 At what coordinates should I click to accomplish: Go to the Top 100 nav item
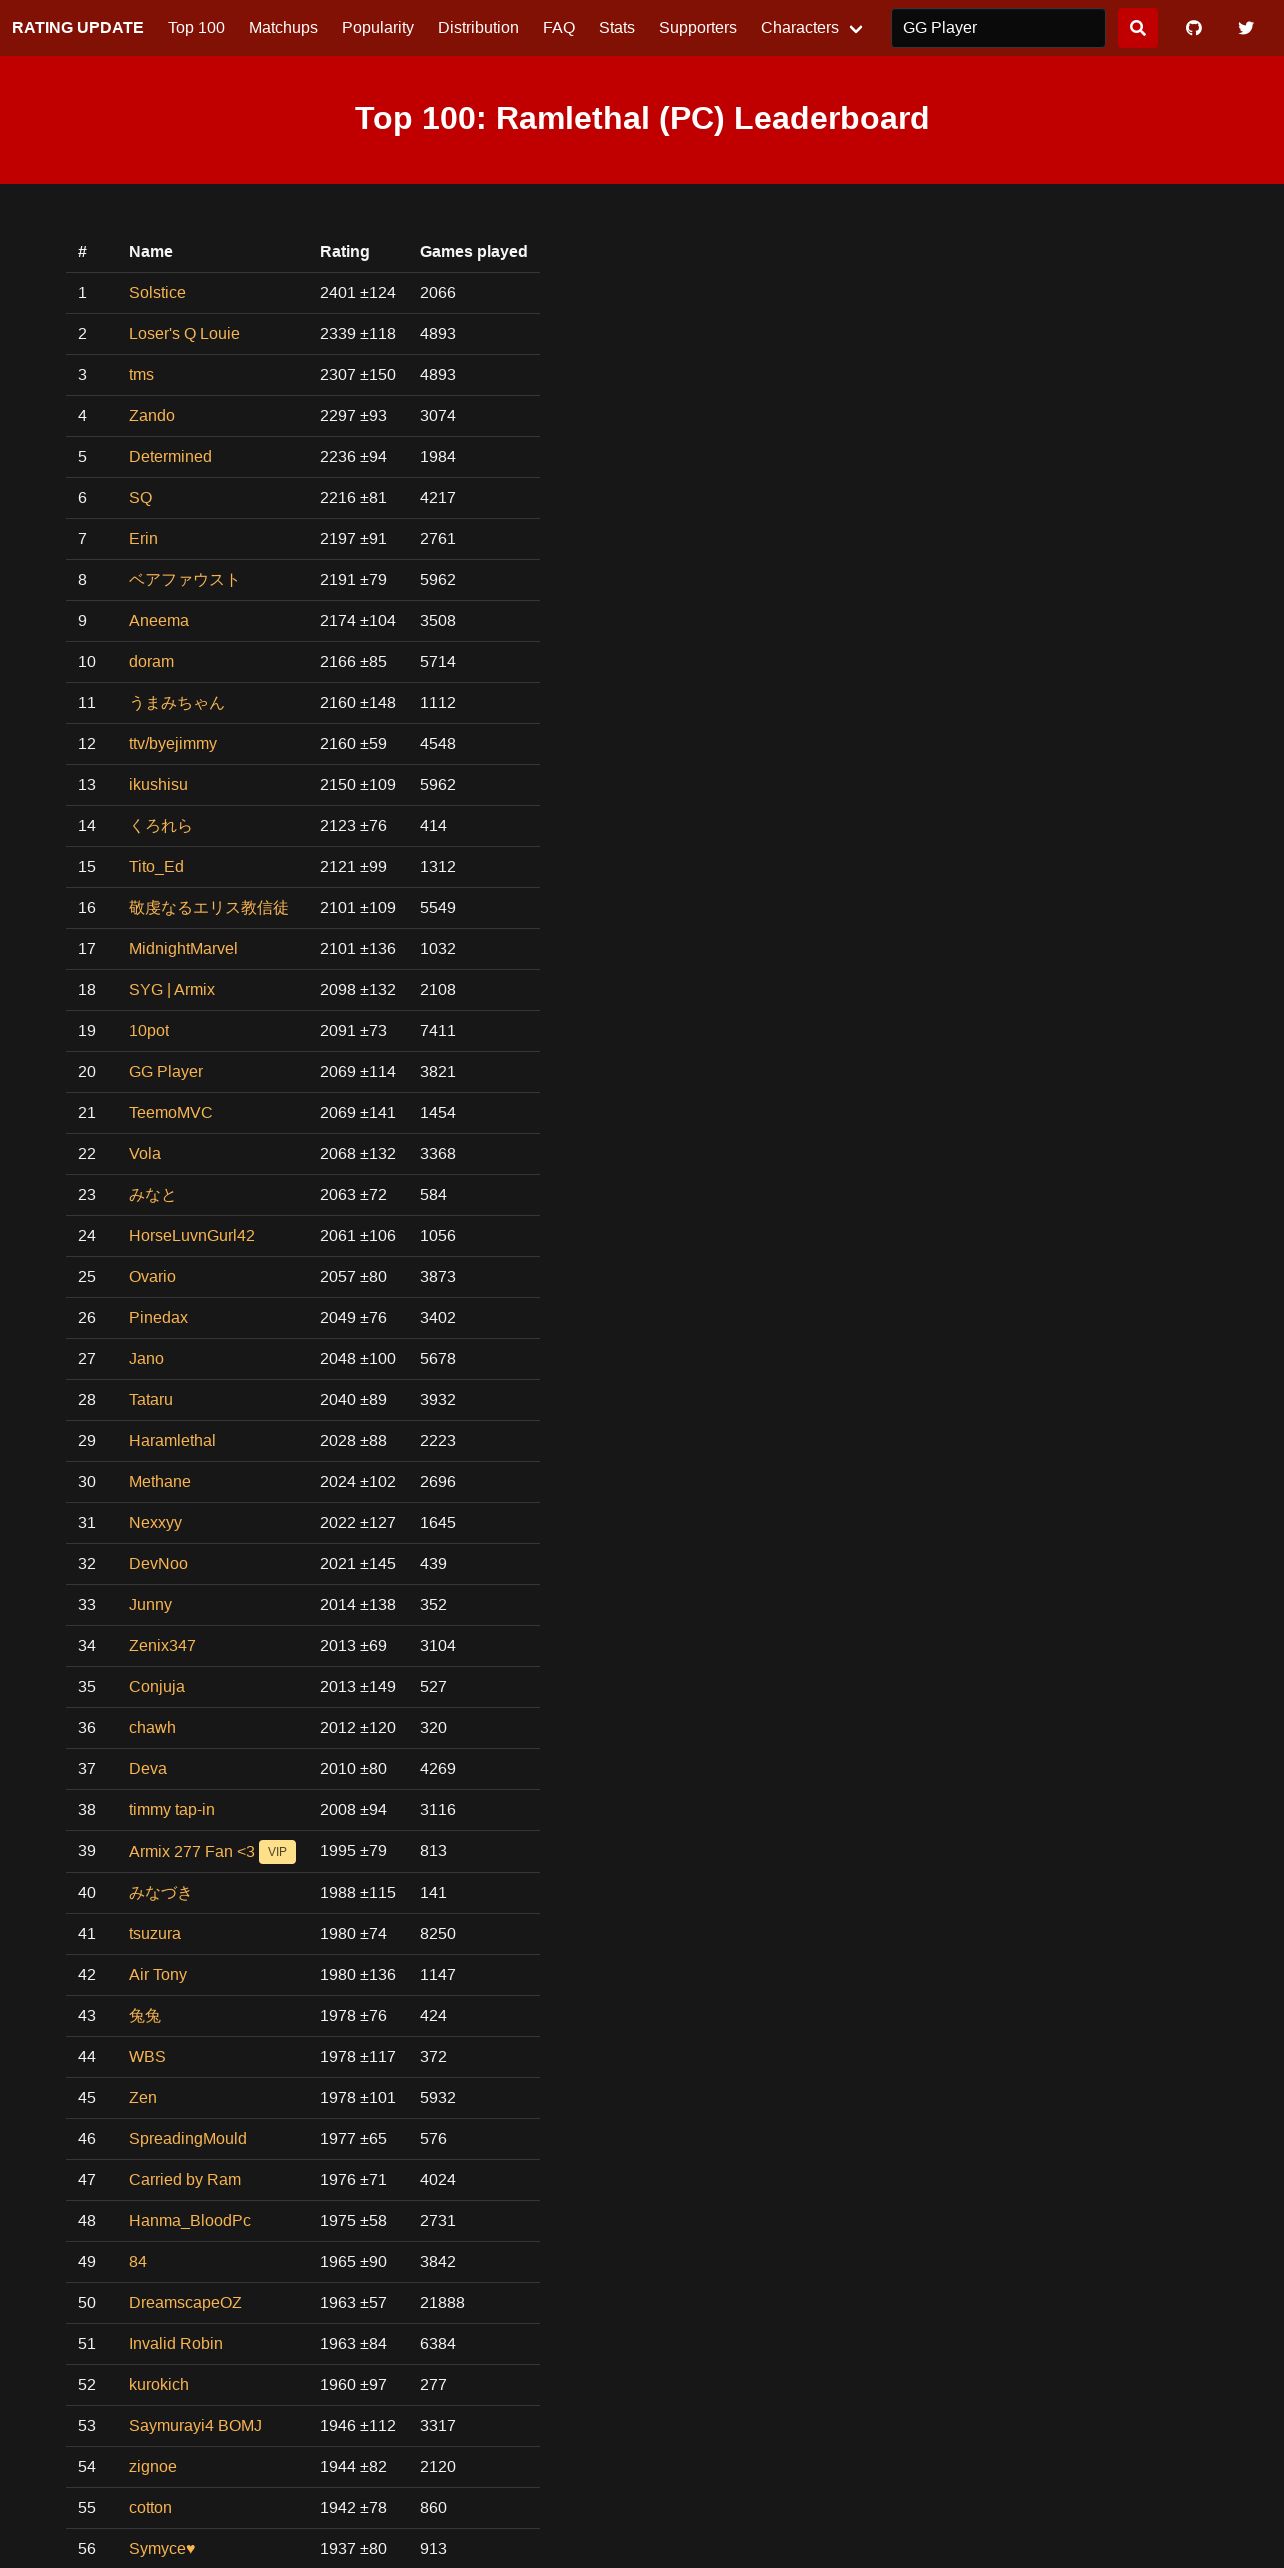[196, 28]
